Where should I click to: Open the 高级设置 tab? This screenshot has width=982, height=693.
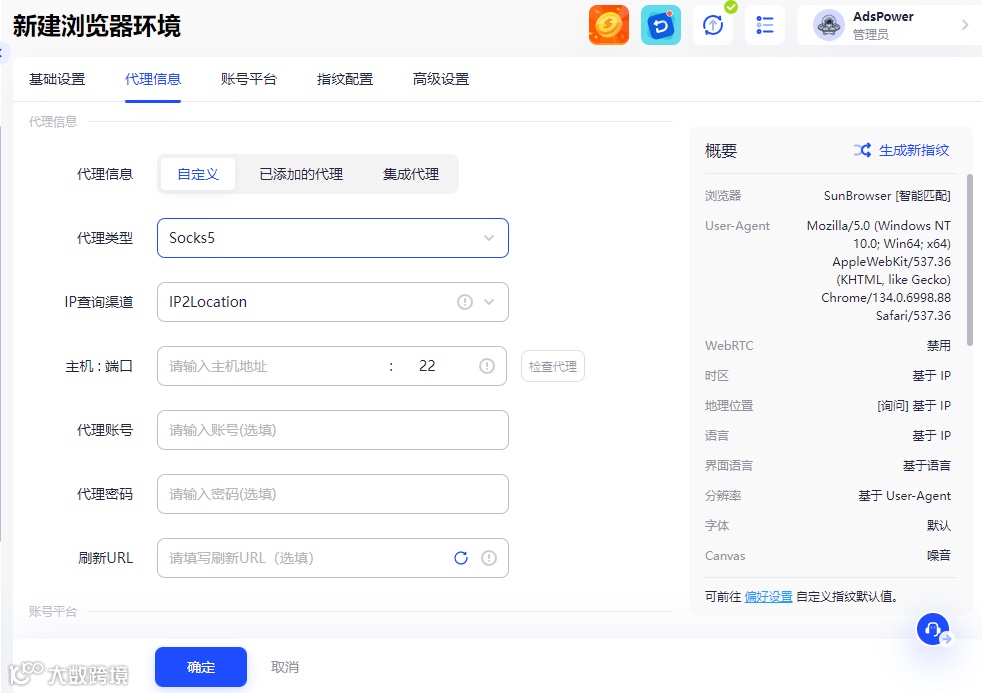441,79
